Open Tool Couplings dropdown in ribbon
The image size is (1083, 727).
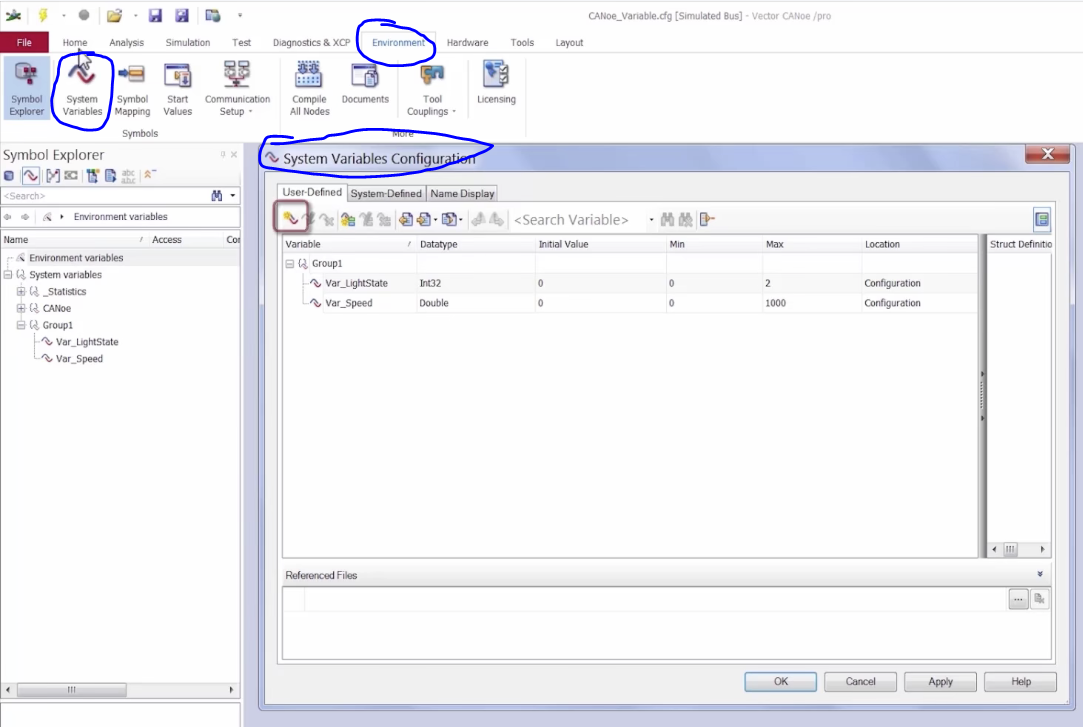[432, 88]
